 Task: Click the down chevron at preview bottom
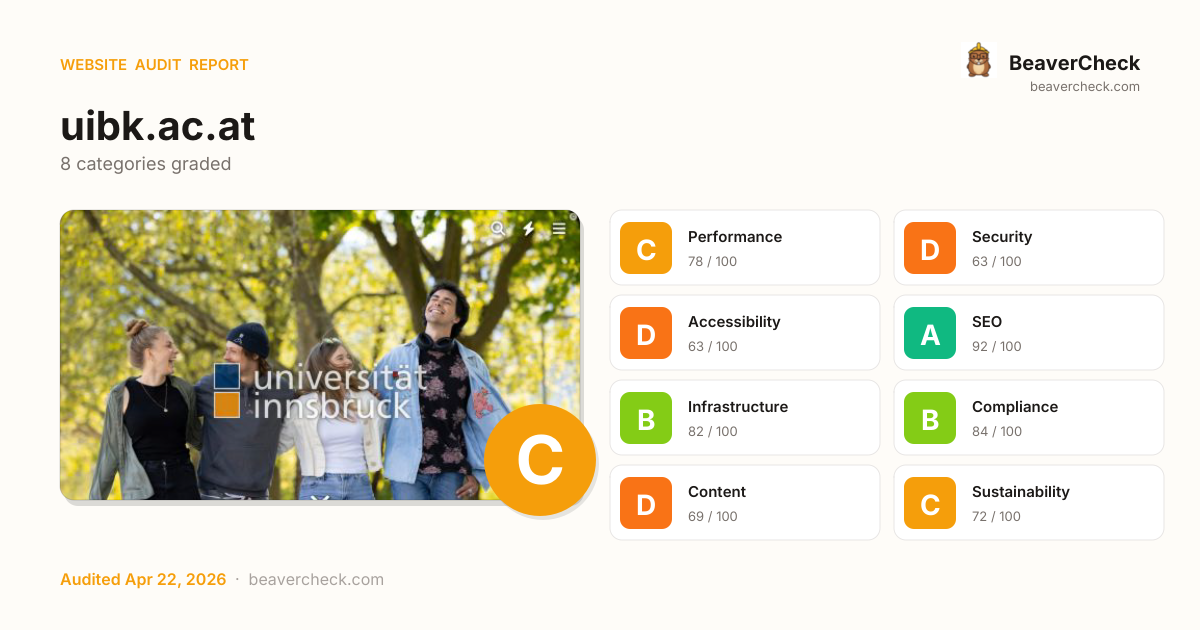[320, 497]
